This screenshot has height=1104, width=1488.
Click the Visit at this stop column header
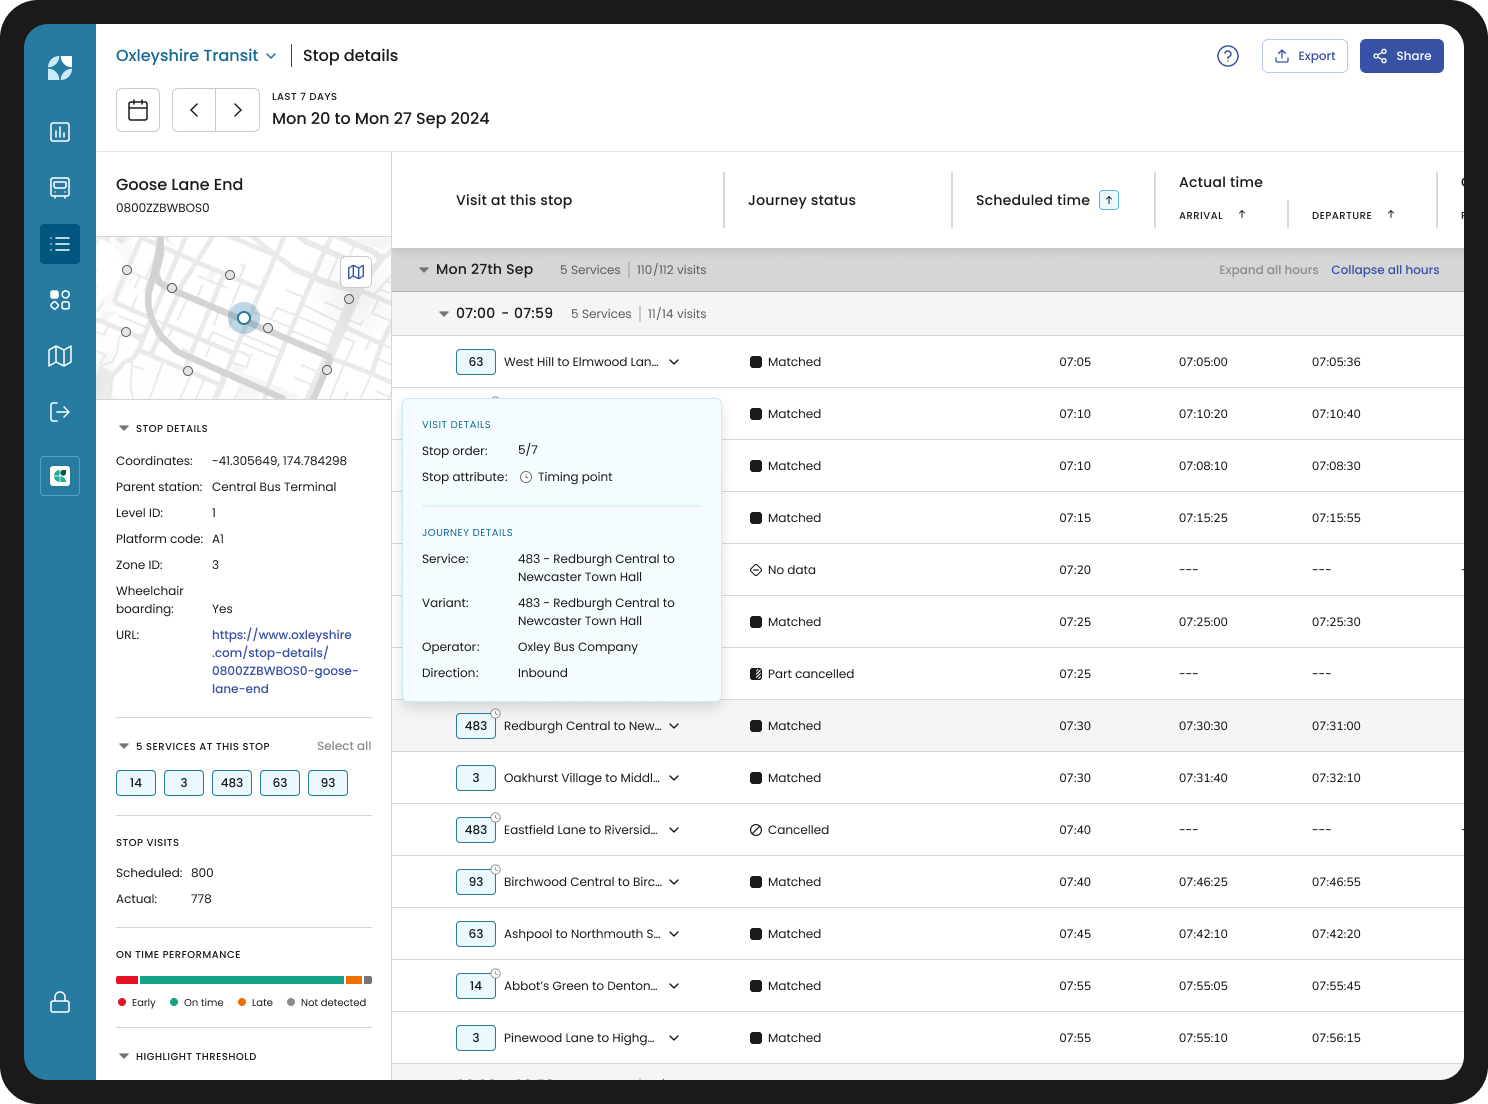[x=514, y=200]
